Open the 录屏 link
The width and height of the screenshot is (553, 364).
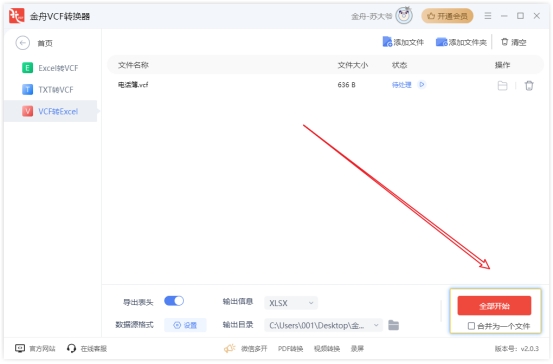[x=357, y=349]
